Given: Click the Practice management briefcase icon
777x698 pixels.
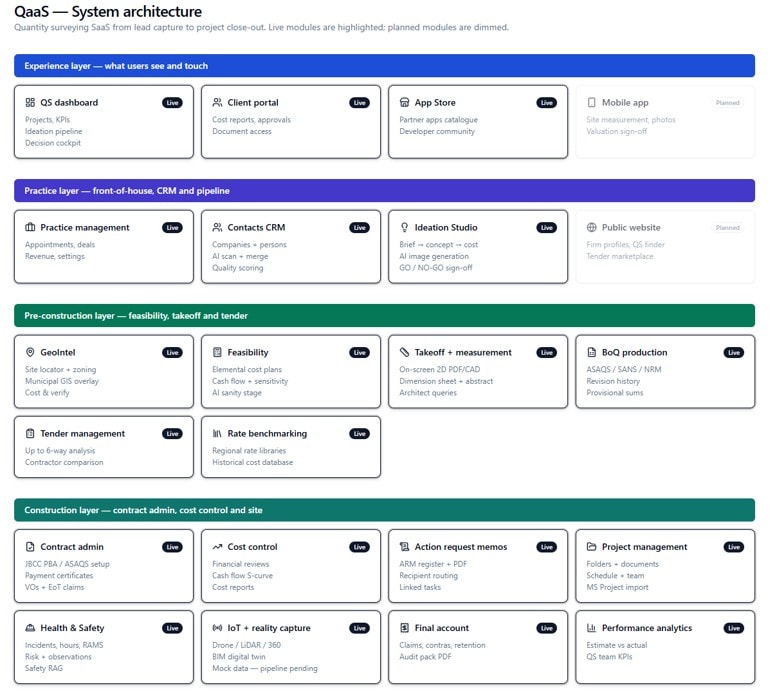Looking at the screenshot, I should tap(30, 227).
